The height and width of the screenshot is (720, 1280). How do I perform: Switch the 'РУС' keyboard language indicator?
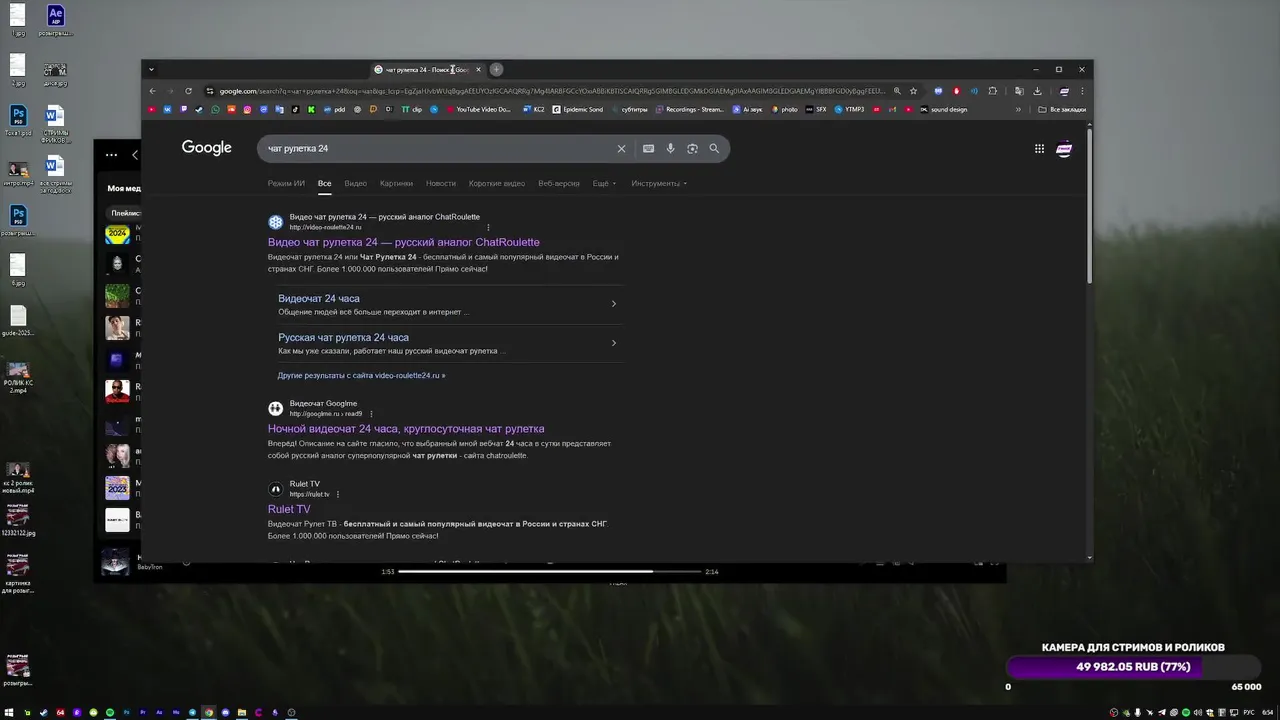[1248, 712]
